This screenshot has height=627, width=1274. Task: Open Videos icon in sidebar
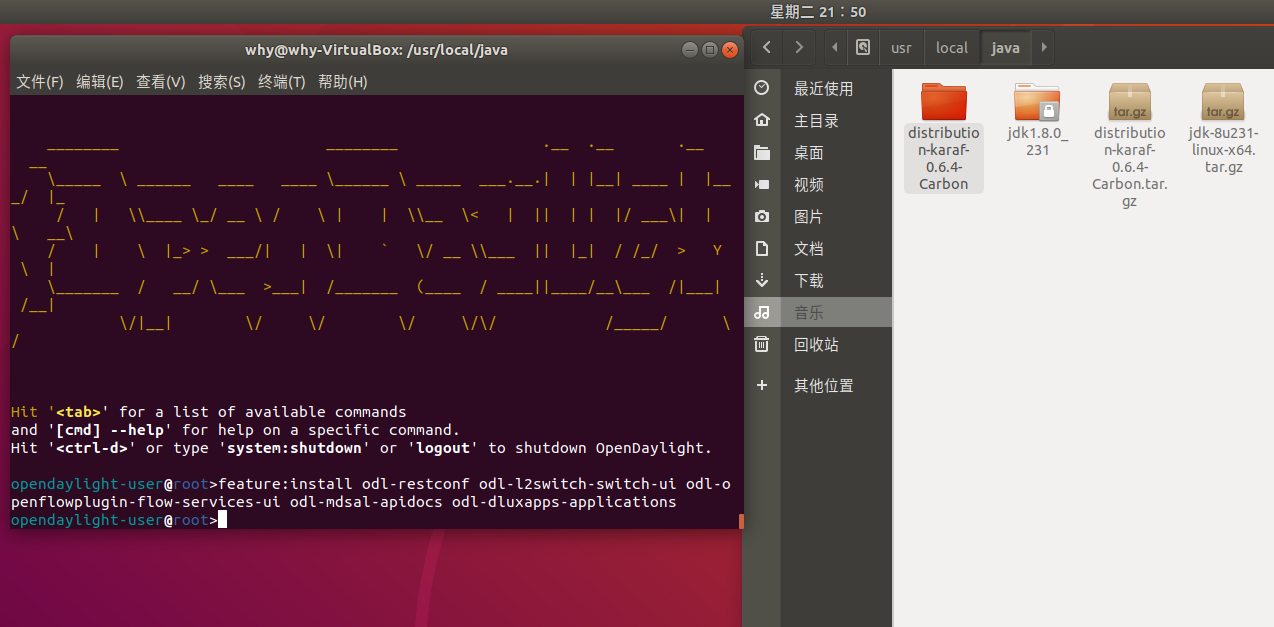coord(762,184)
